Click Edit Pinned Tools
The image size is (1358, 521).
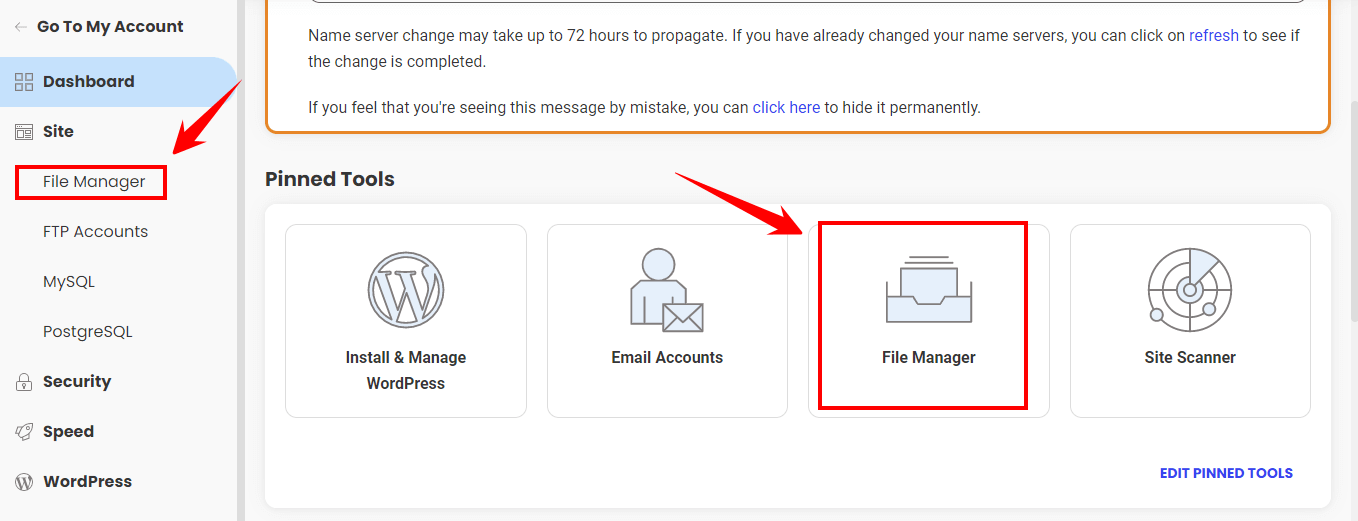point(1226,473)
